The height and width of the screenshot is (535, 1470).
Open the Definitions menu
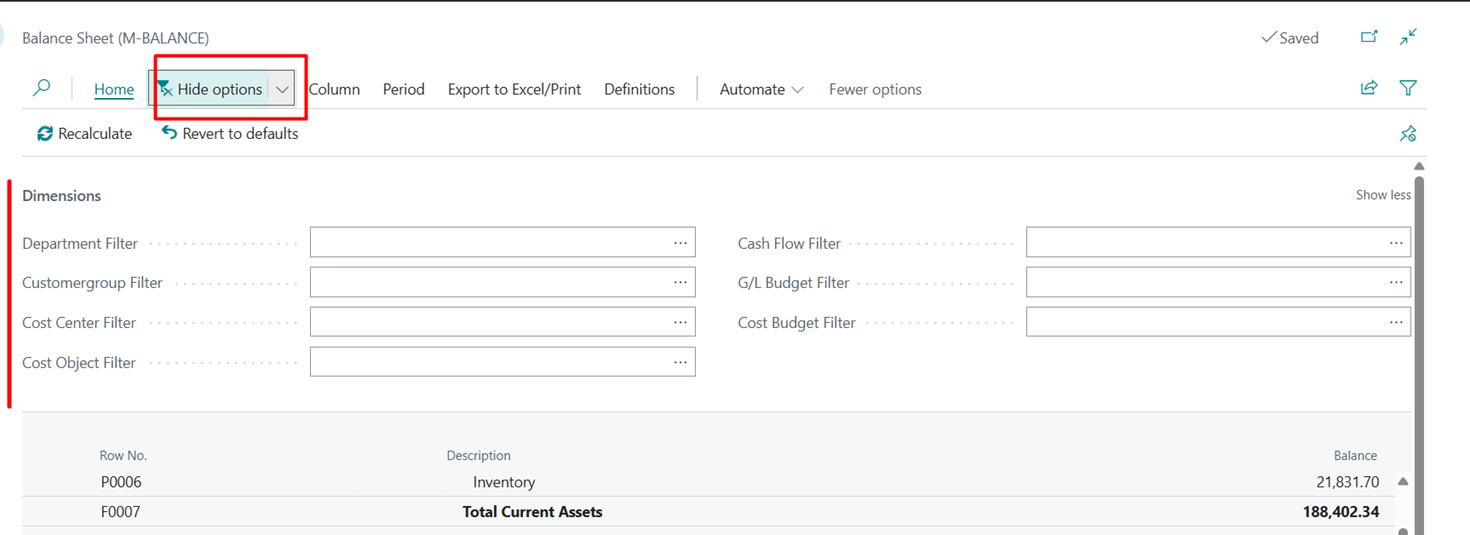click(x=639, y=89)
